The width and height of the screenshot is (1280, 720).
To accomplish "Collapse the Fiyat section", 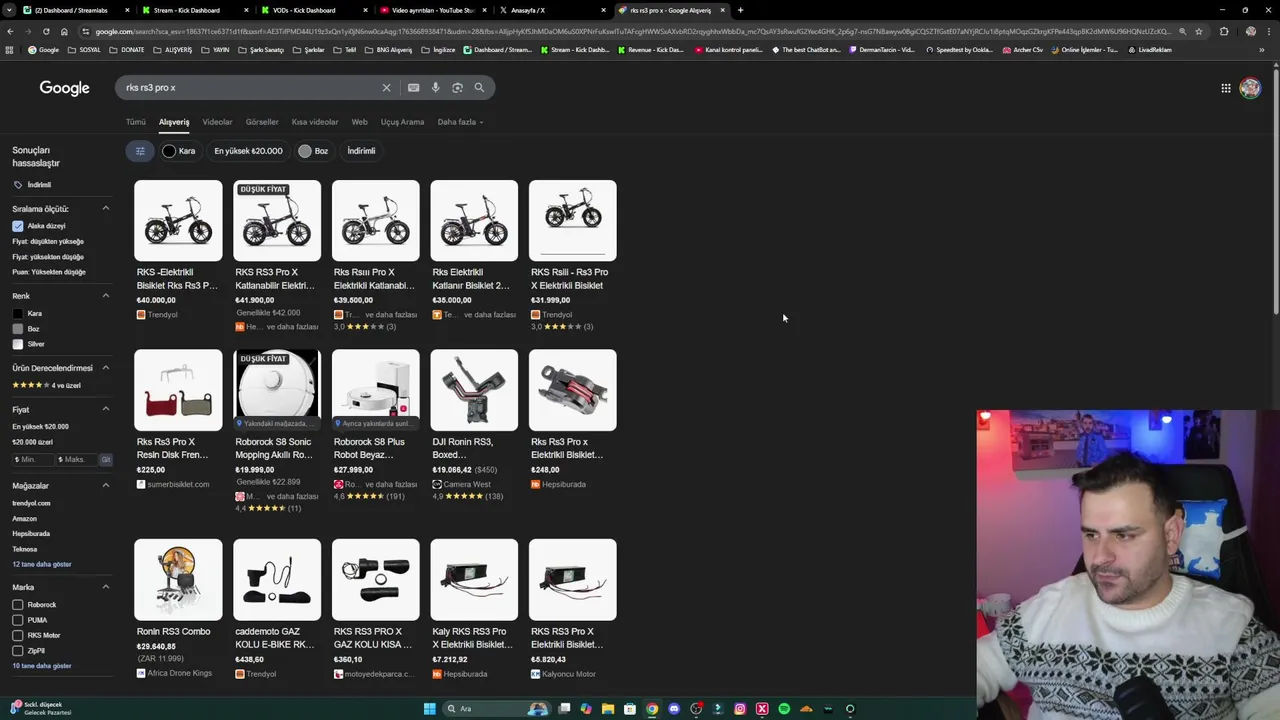I will pos(106,409).
